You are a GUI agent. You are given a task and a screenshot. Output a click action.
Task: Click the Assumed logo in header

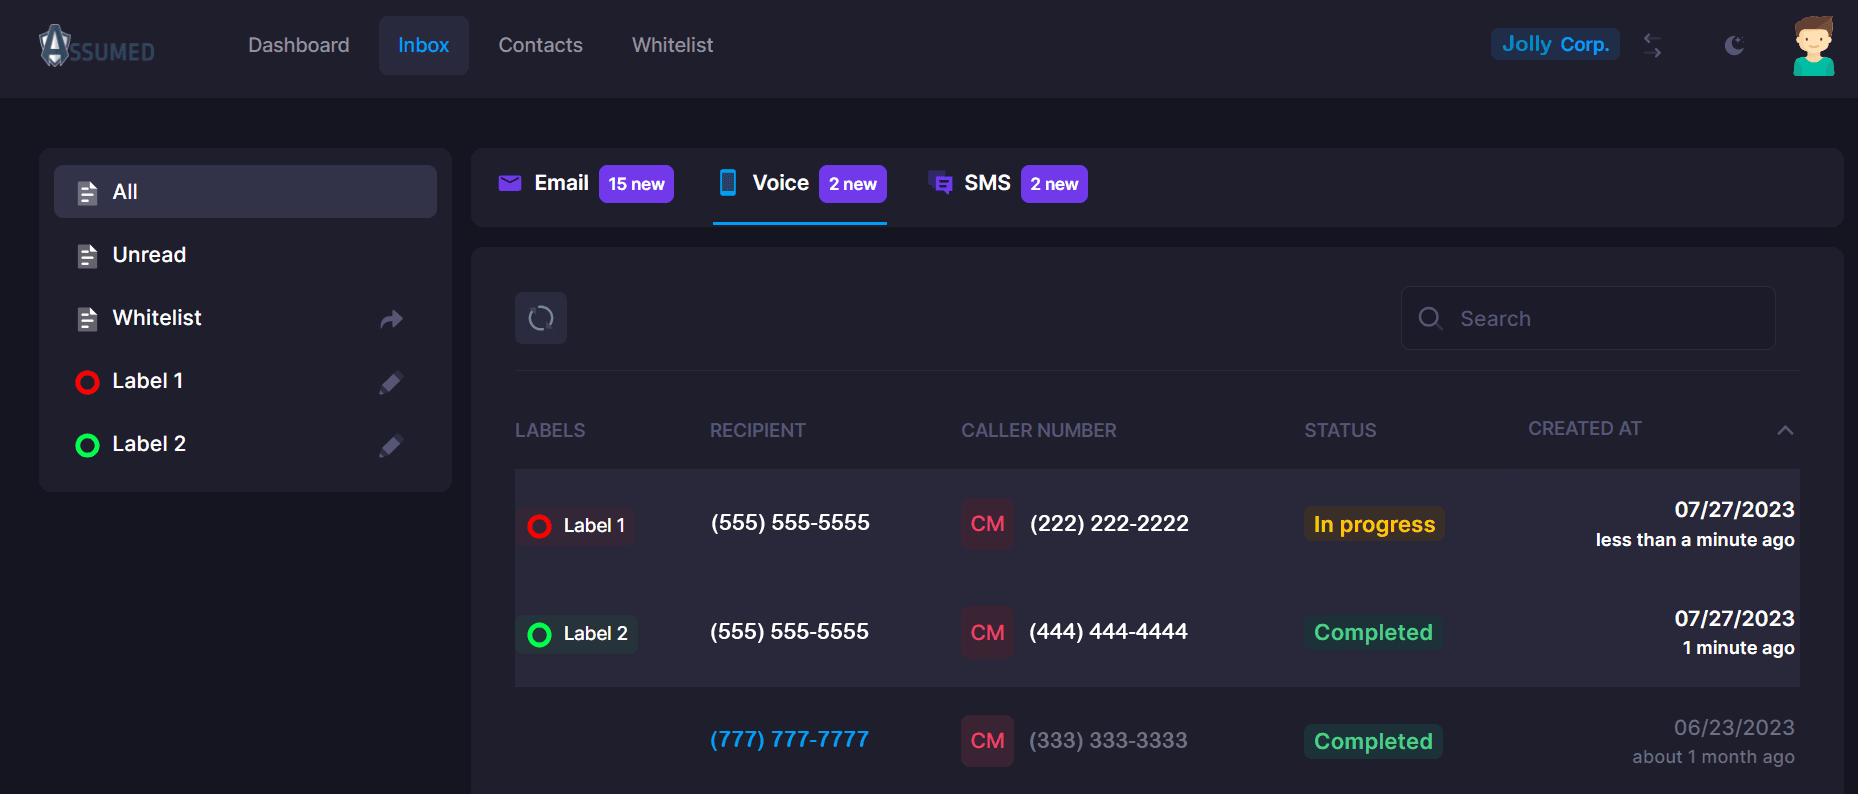(97, 46)
